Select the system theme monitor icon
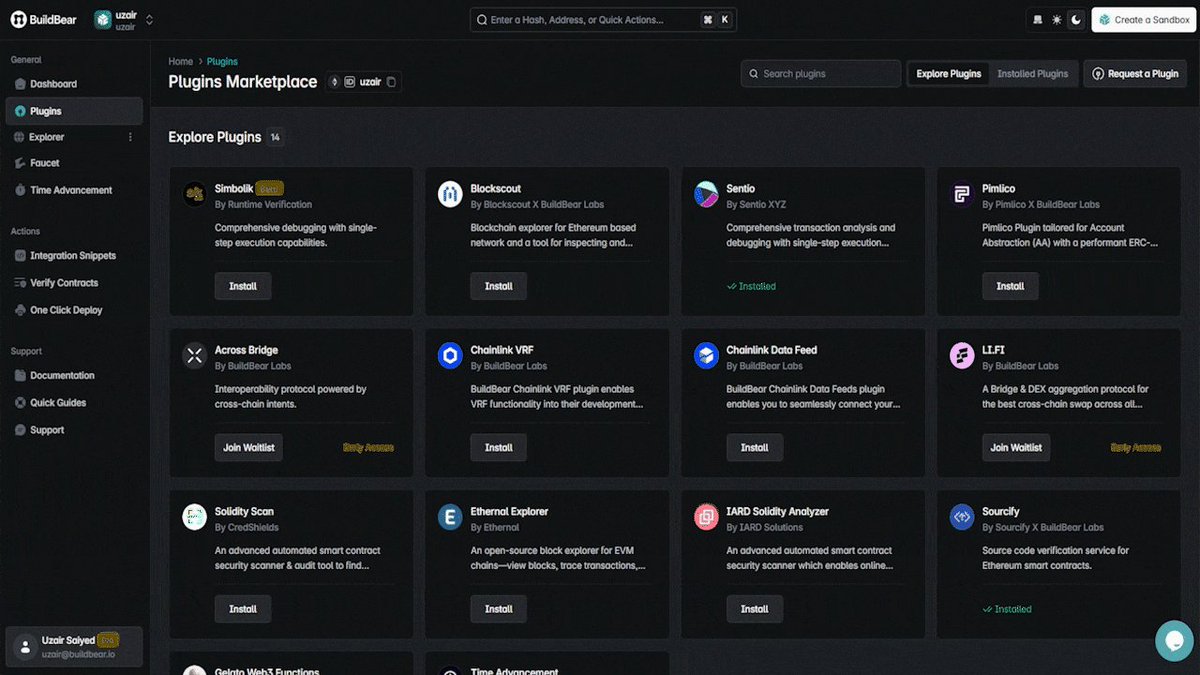This screenshot has width=1200, height=675. pyautogui.click(x=1038, y=20)
